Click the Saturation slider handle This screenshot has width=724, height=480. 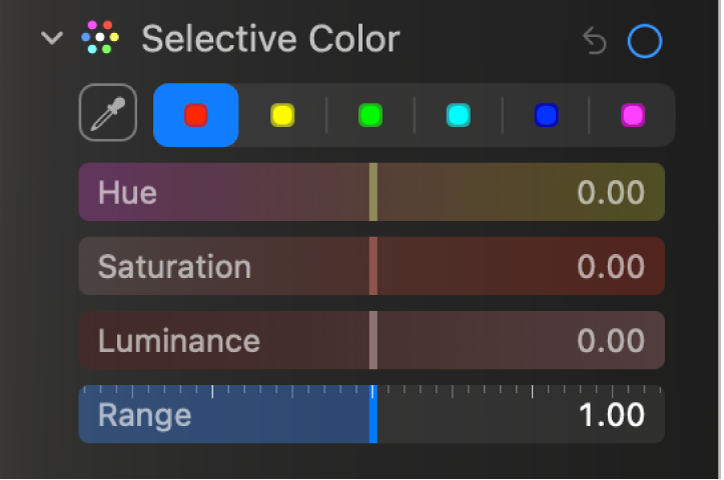click(373, 266)
